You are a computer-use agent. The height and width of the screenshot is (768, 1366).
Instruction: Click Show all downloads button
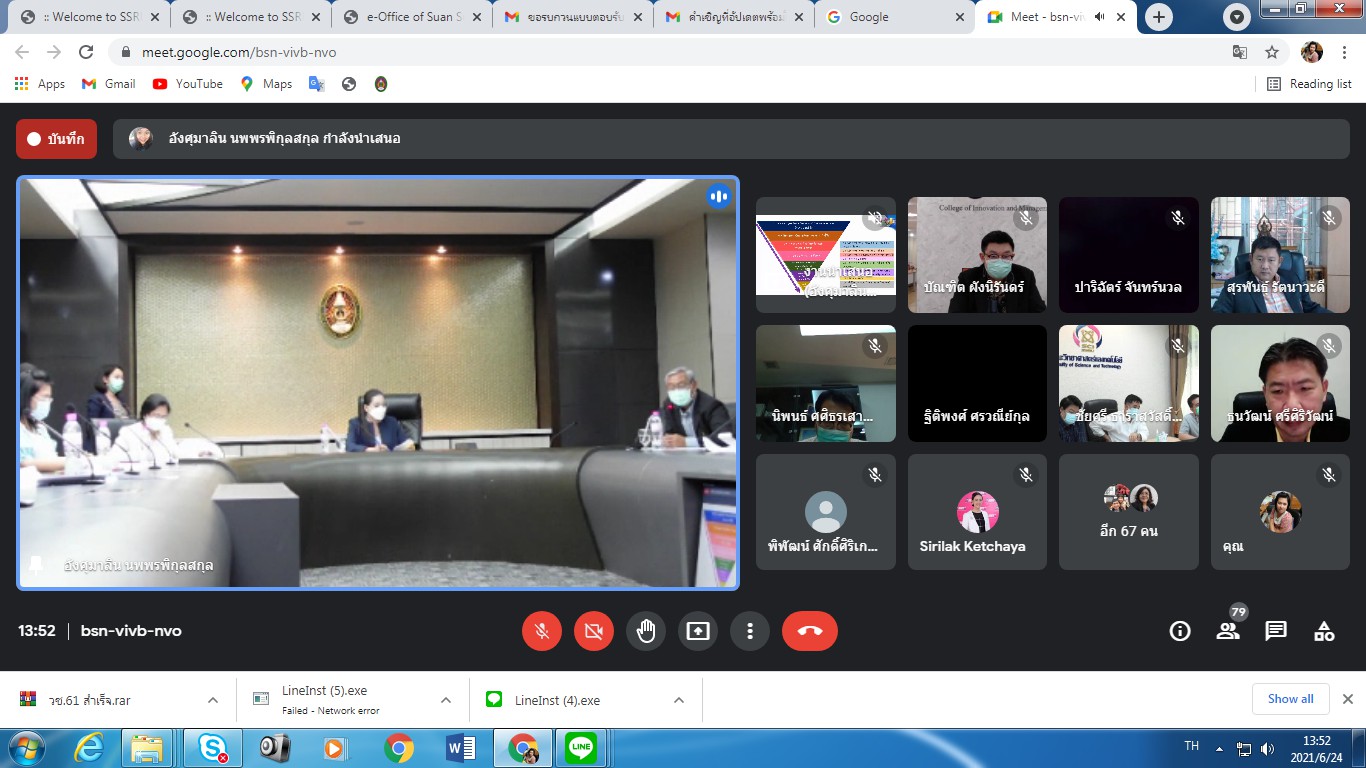pyautogui.click(x=1290, y=699)
